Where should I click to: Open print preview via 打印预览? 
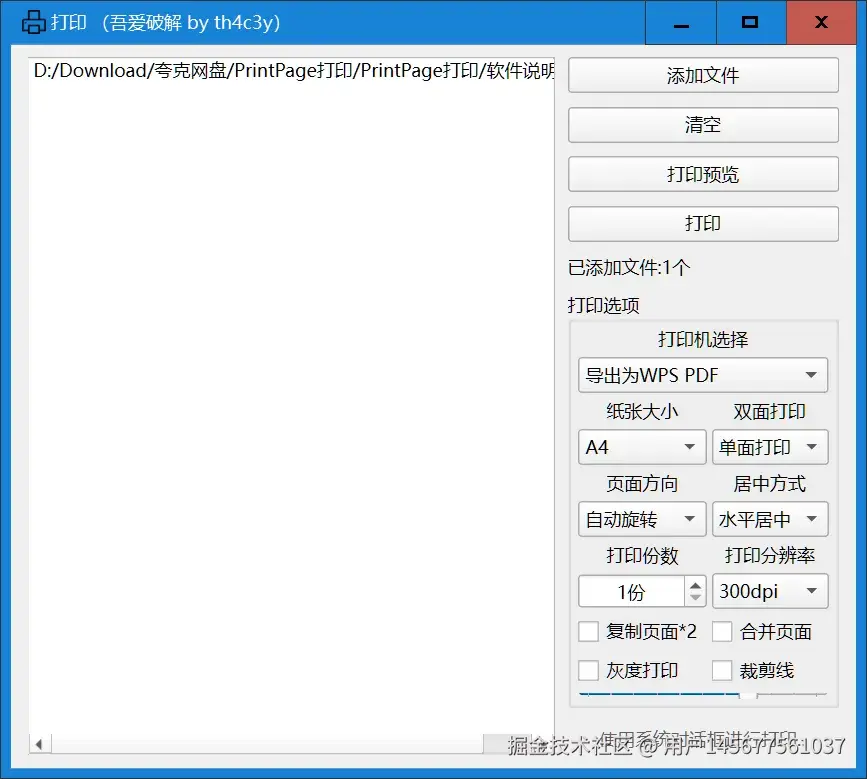click(702, 174)
